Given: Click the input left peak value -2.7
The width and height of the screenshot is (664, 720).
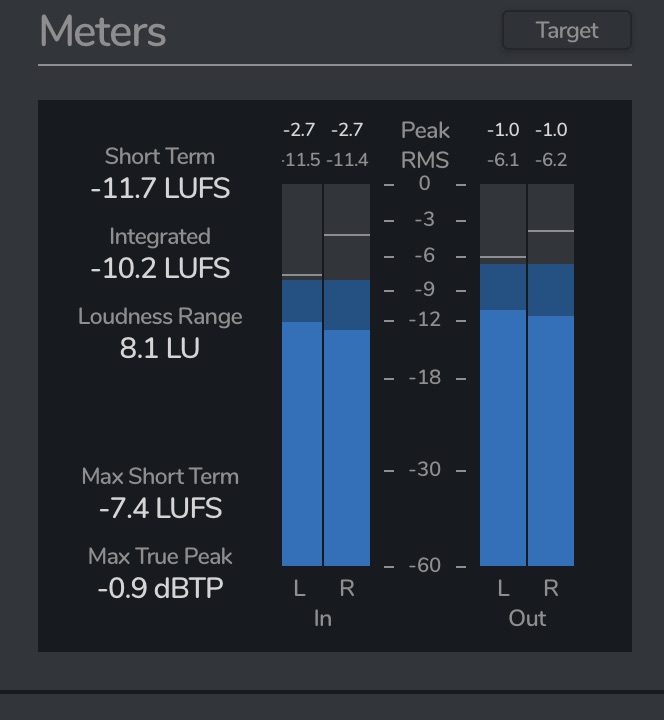Looking at the screenshot, I should pyautogui.click(x=299, y=130).
